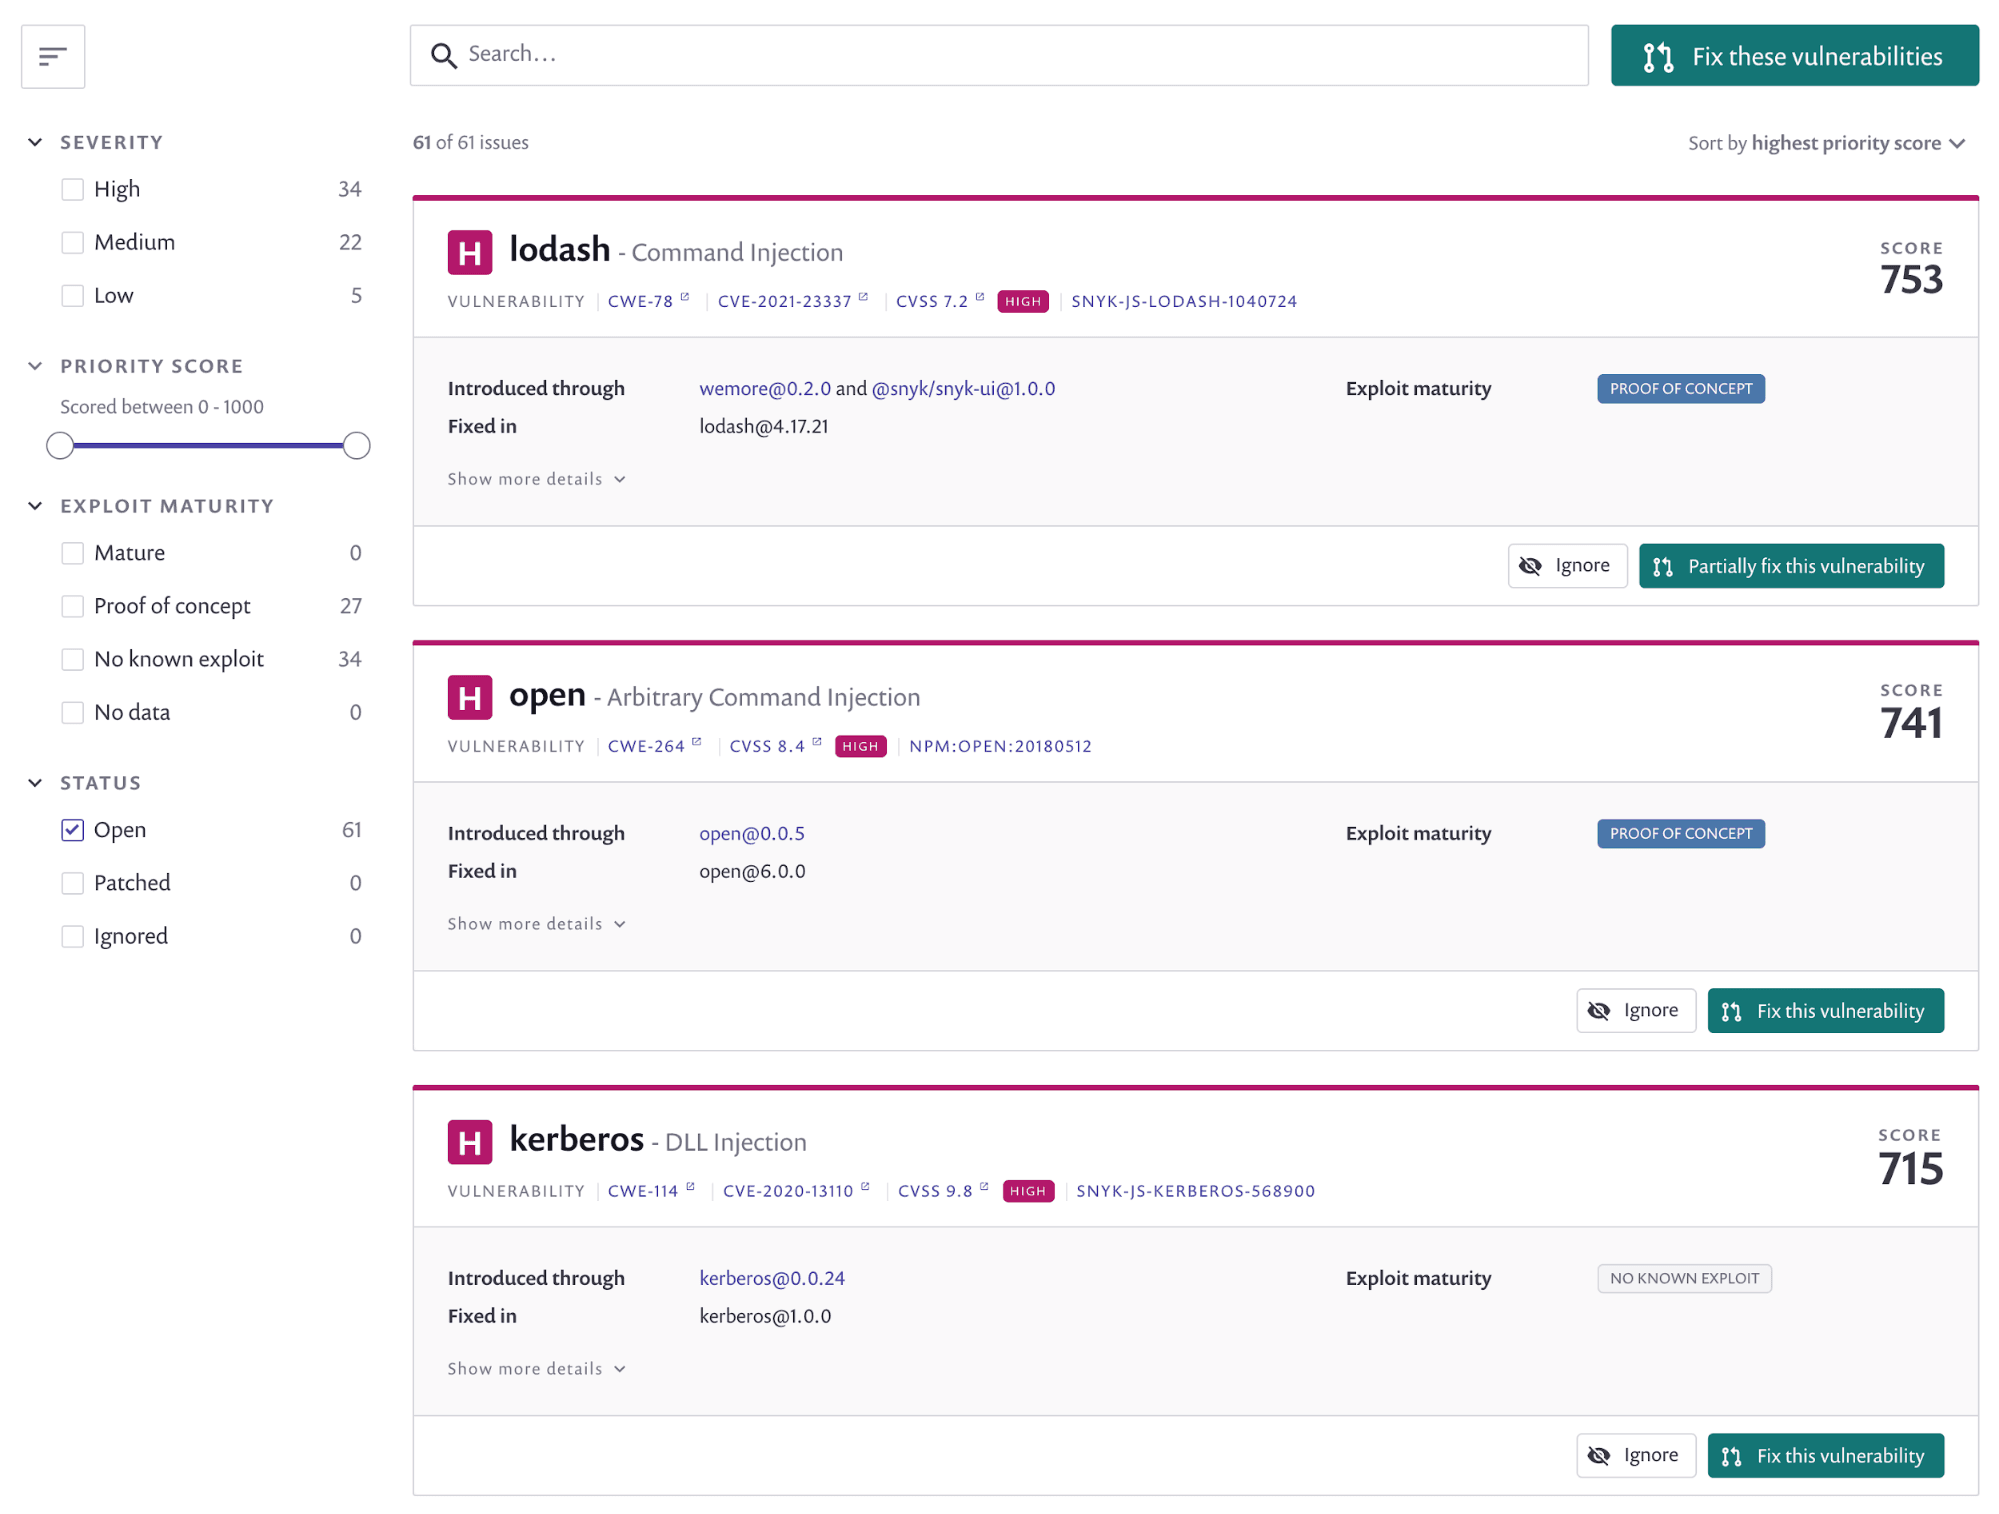Enable the Proof of concept exploit filter

(73, 604)
